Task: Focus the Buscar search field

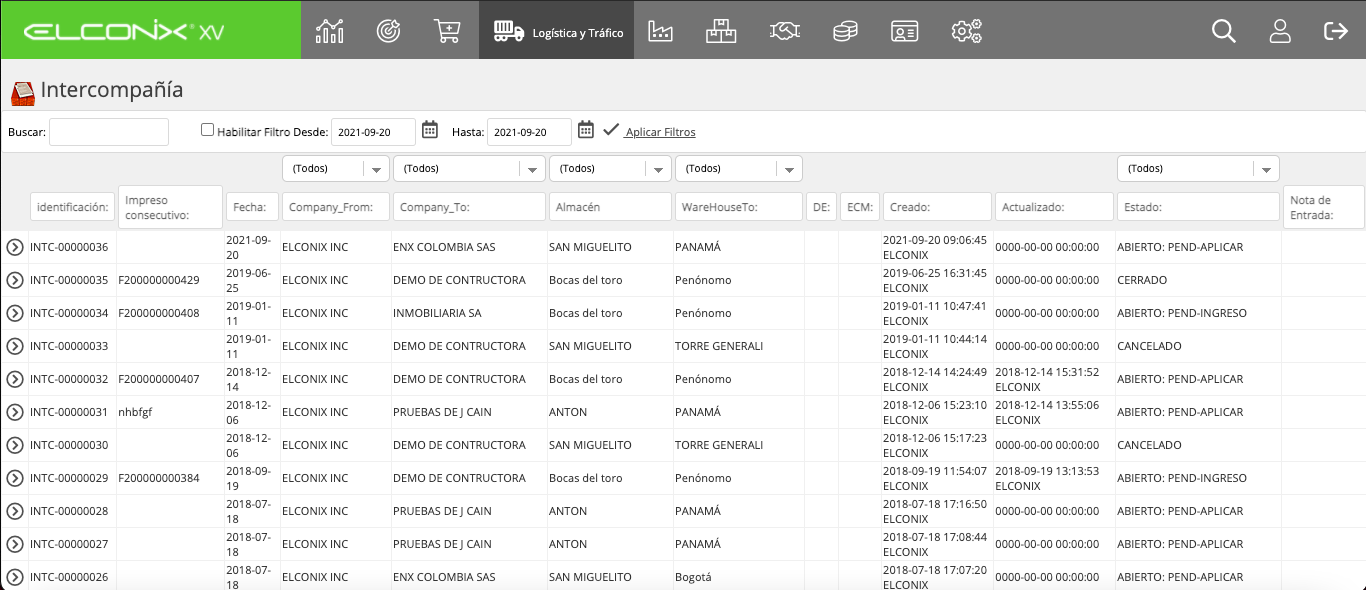Action: tap(109, 132)
